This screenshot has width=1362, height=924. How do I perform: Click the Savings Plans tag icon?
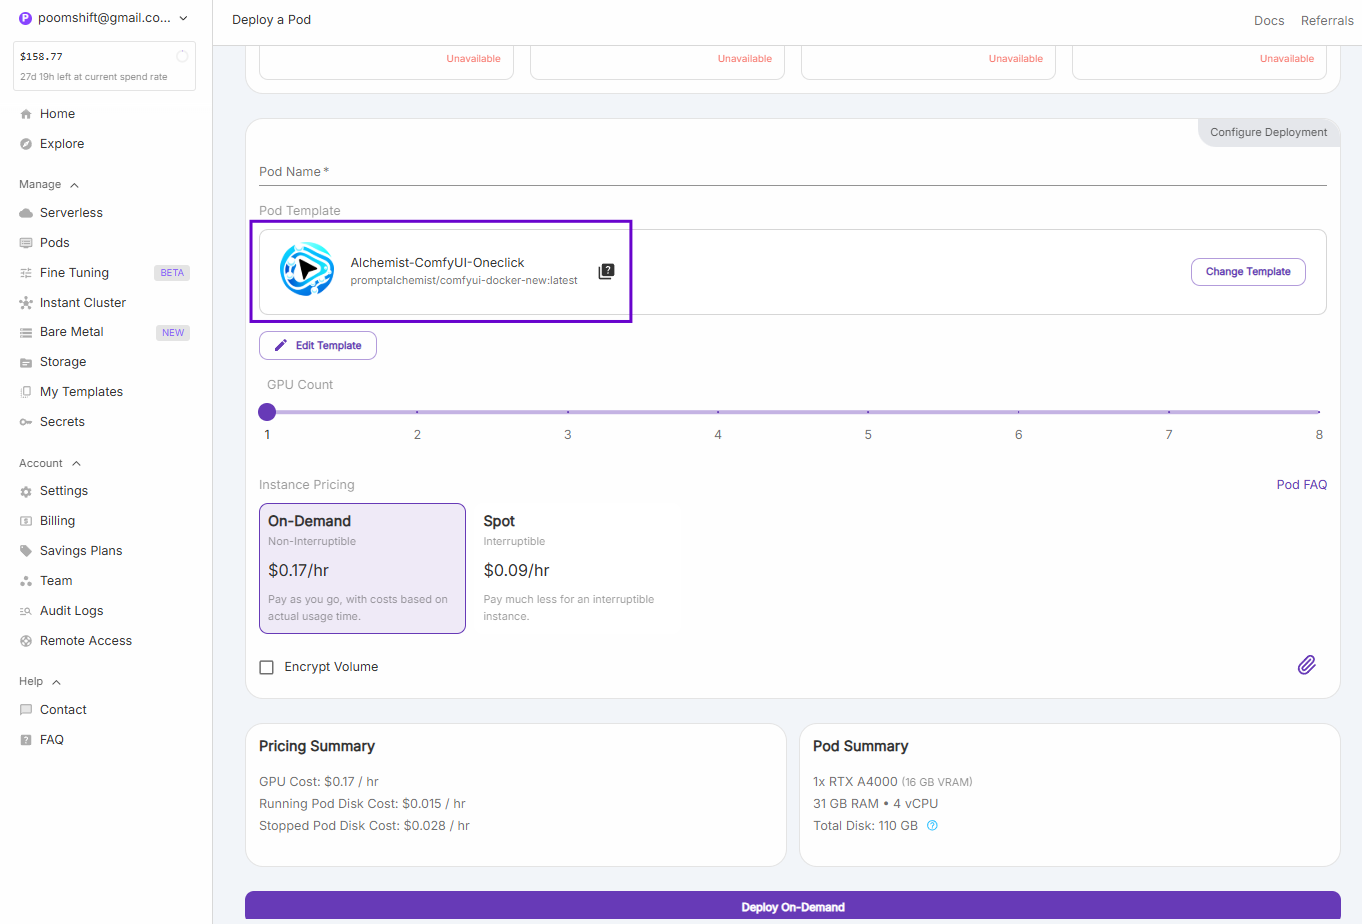26,551
